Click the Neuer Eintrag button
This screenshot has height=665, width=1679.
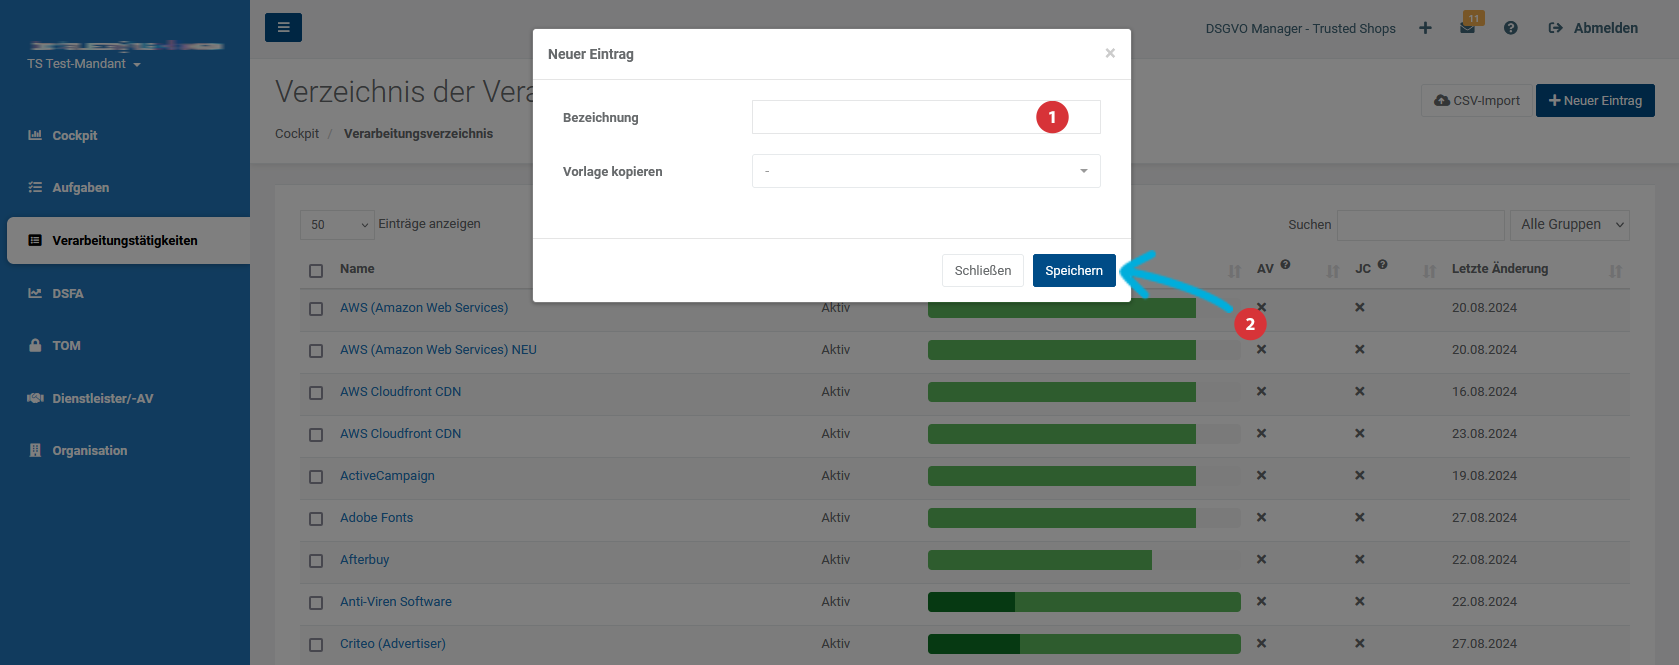(1595, 100)
